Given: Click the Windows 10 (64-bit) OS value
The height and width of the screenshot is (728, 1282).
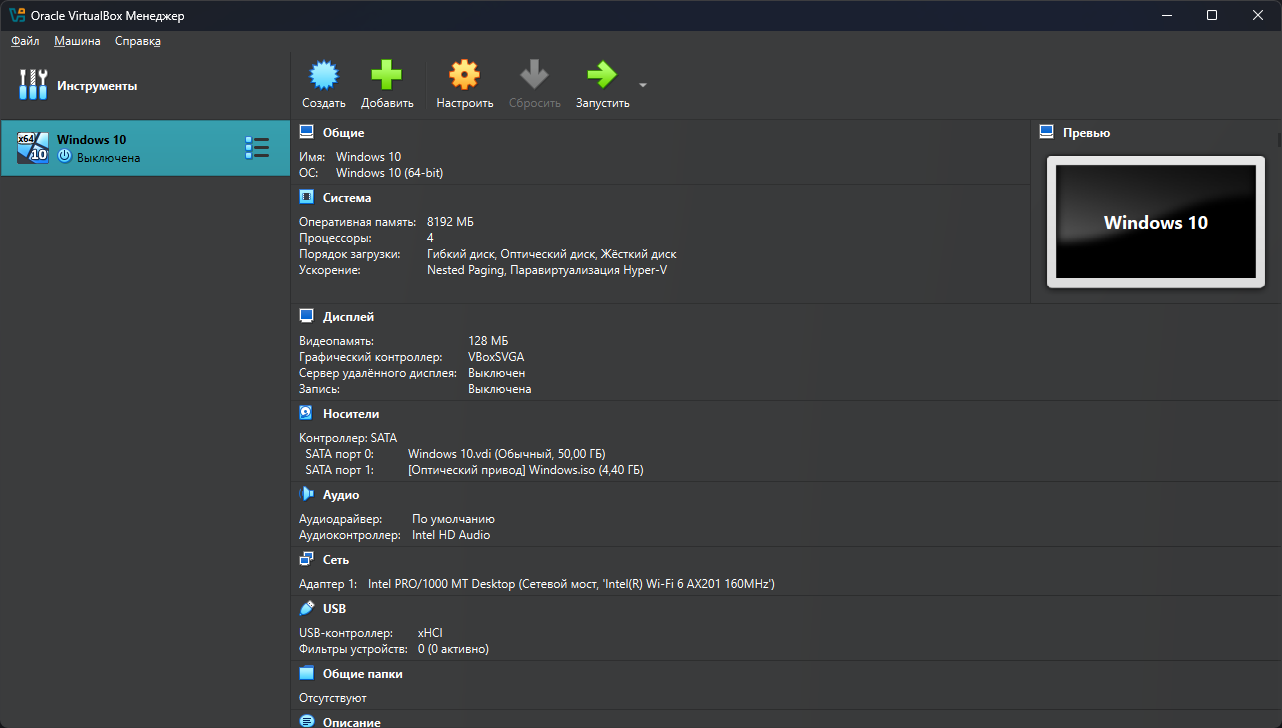Looking at the screenshot, I should 389,173.
